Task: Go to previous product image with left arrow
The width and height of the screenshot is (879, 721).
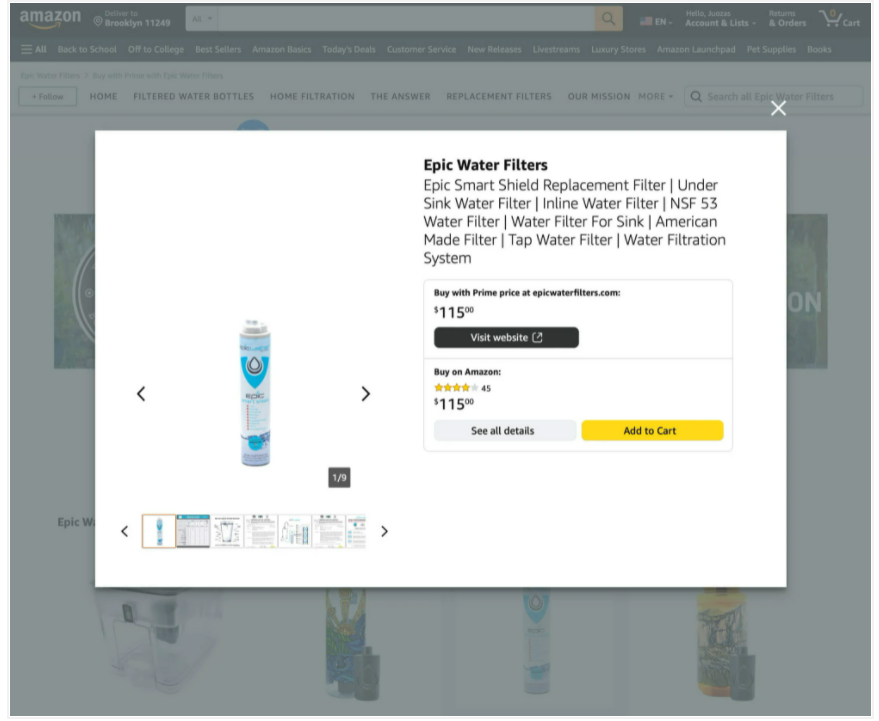Action: coord(141,394)
